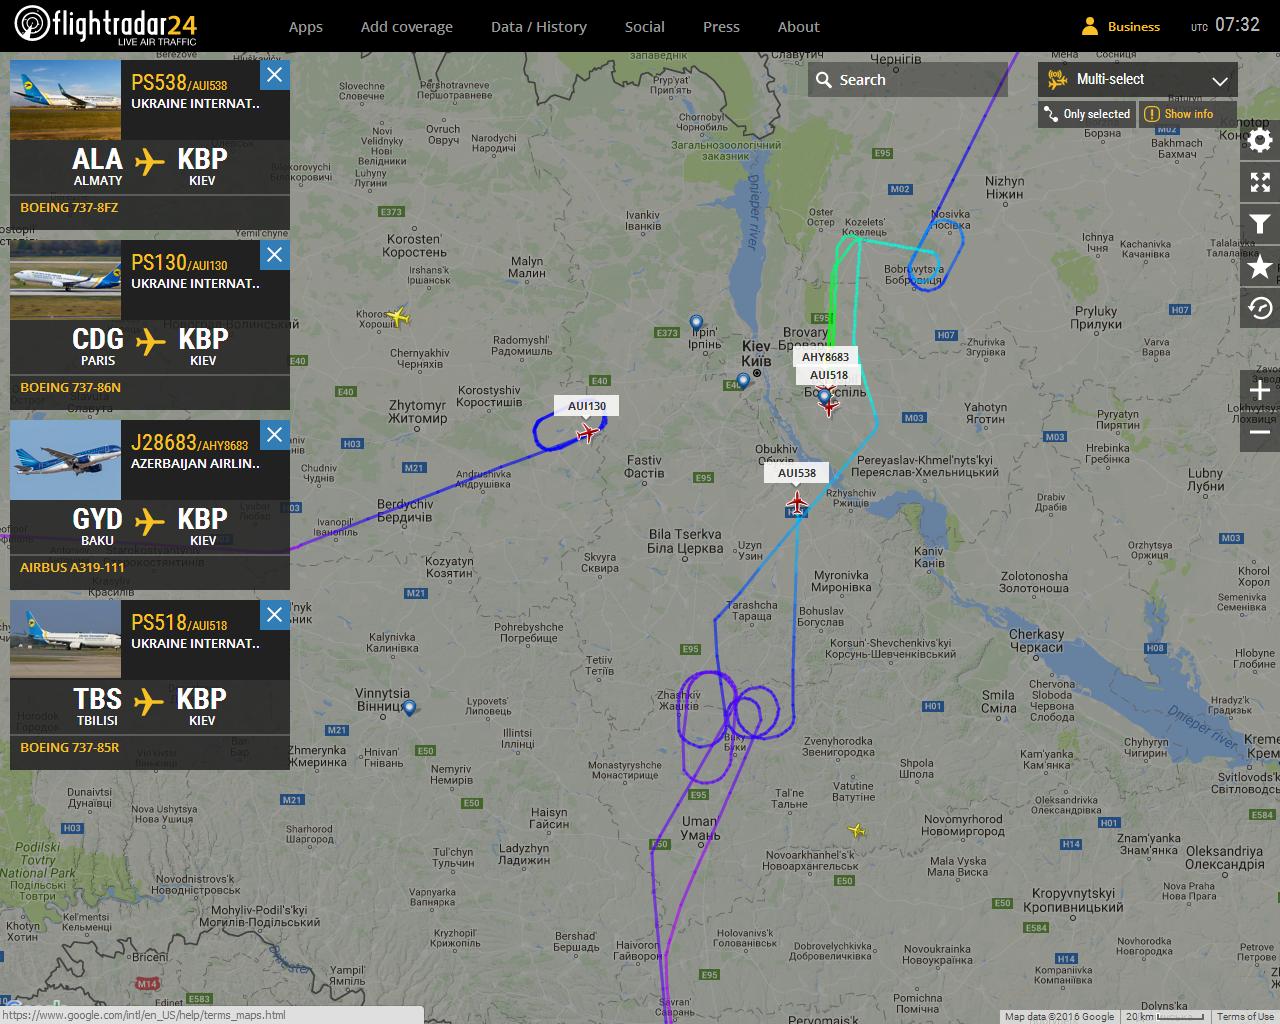Close the PS538 flight card
Screen dimensions: 1280x1024
275,75
